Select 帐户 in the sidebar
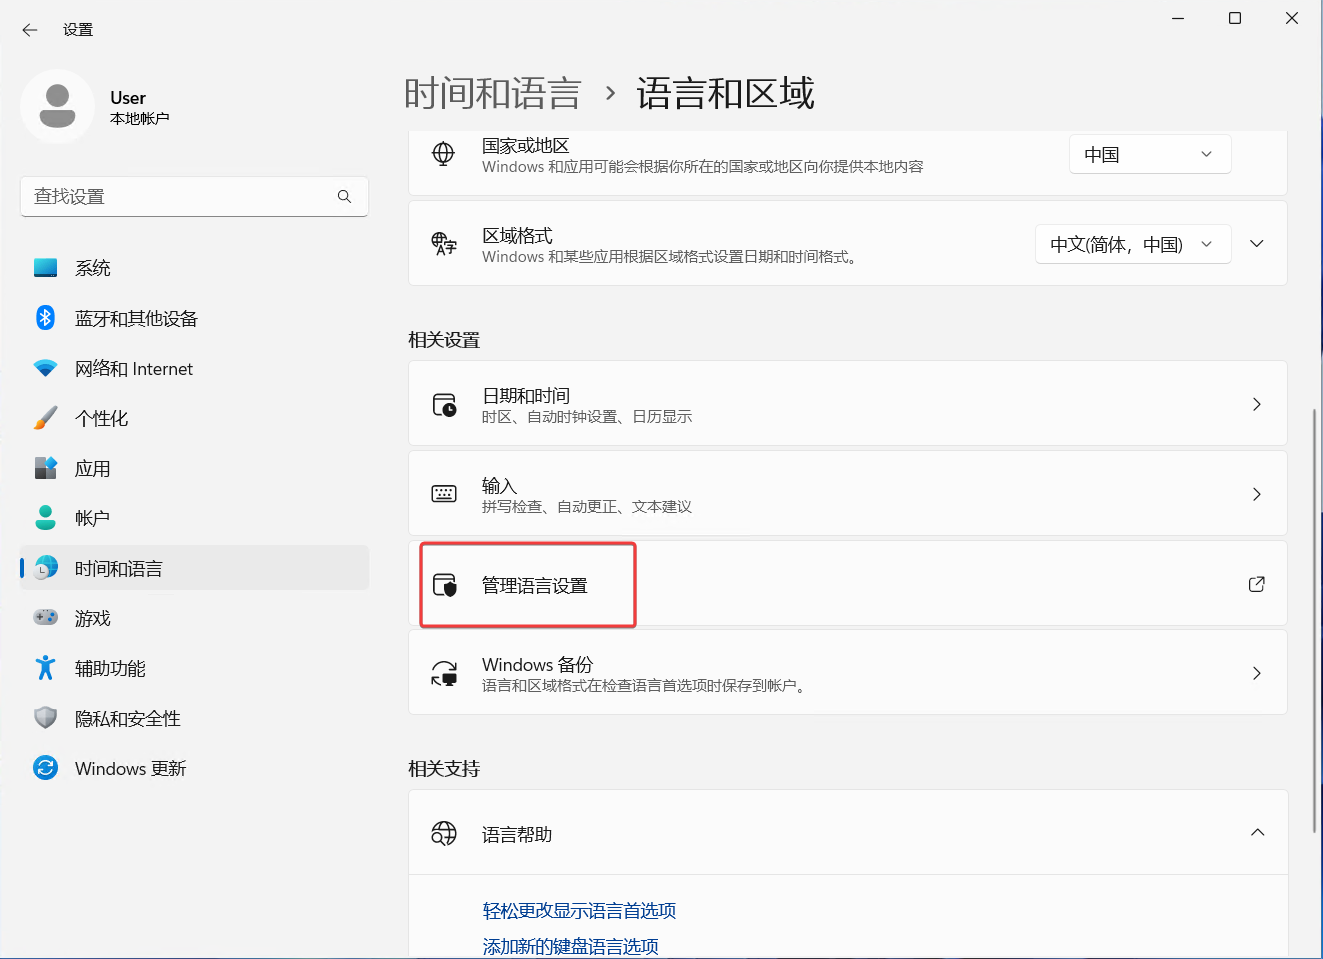The width and height of the screenshot is (1323, 959). click(x=92, y=518)
